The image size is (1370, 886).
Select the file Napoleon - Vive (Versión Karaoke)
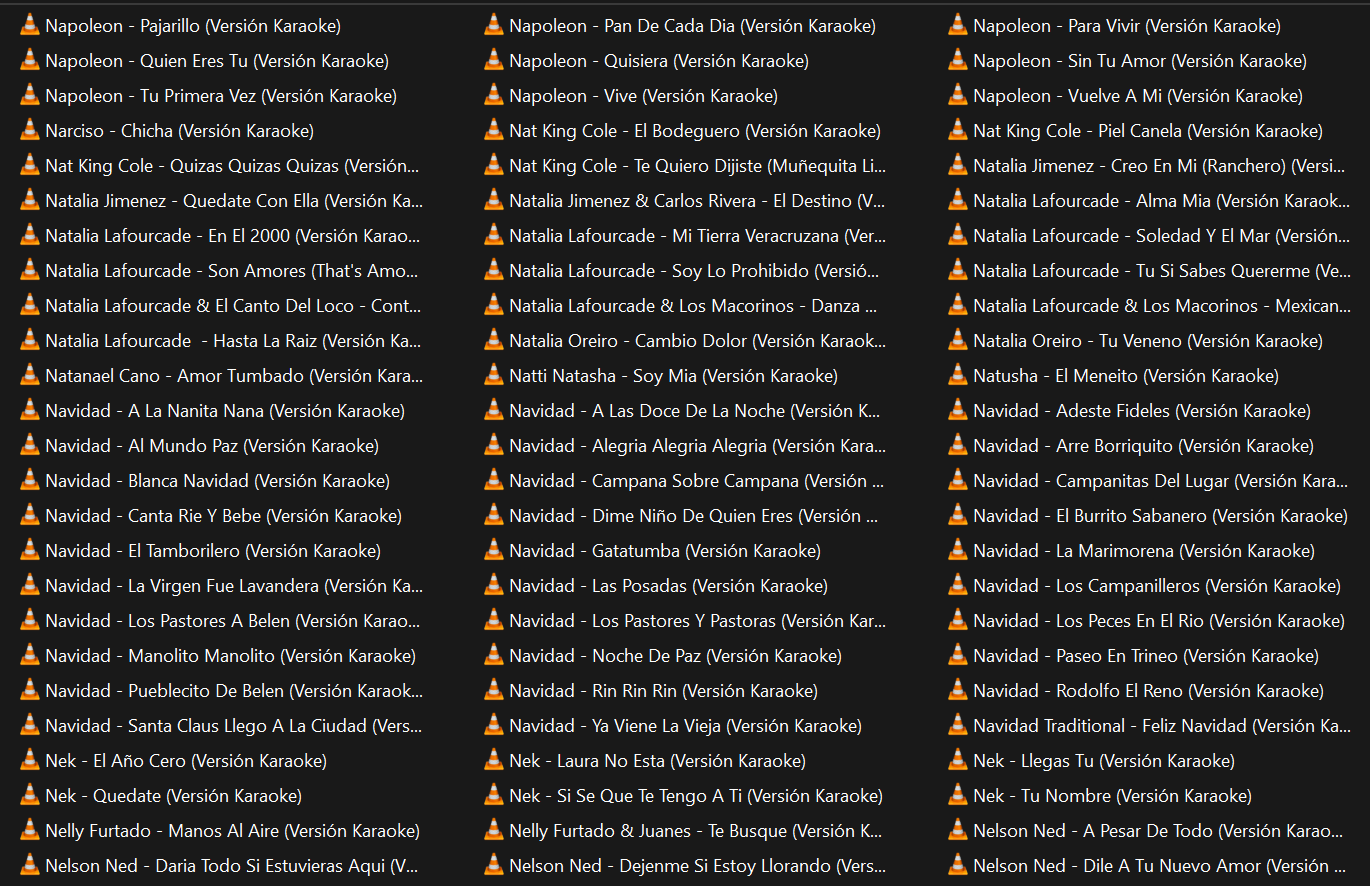click(642, 96)
